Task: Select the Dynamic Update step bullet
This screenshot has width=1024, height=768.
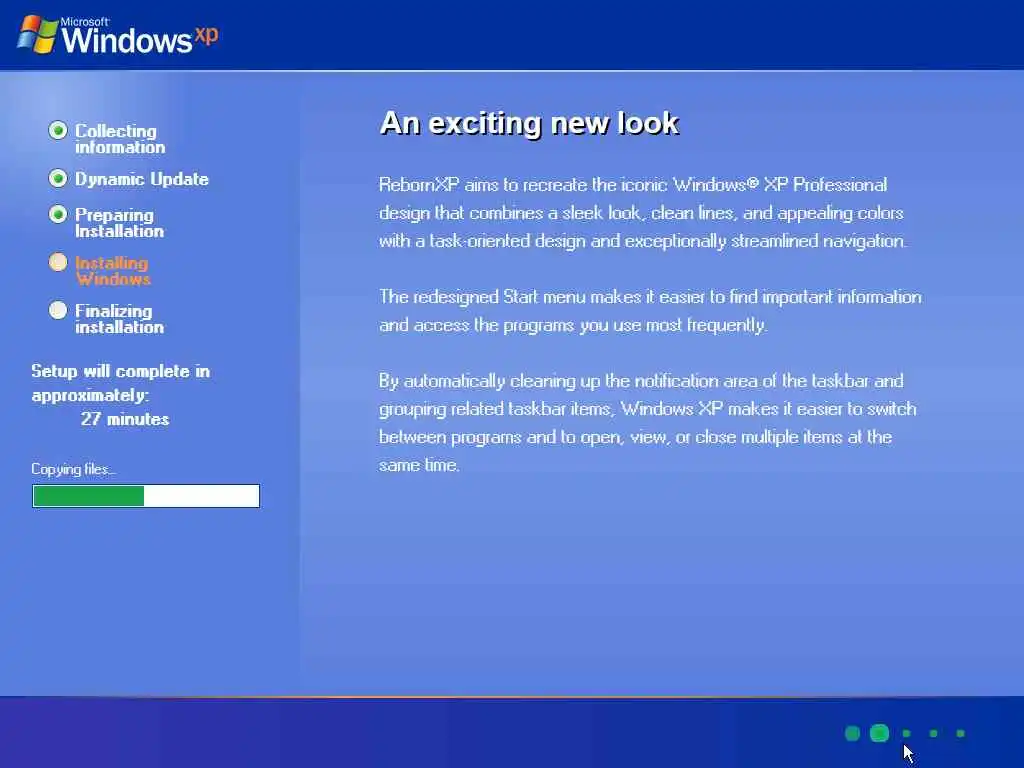Action: point(58,178)
